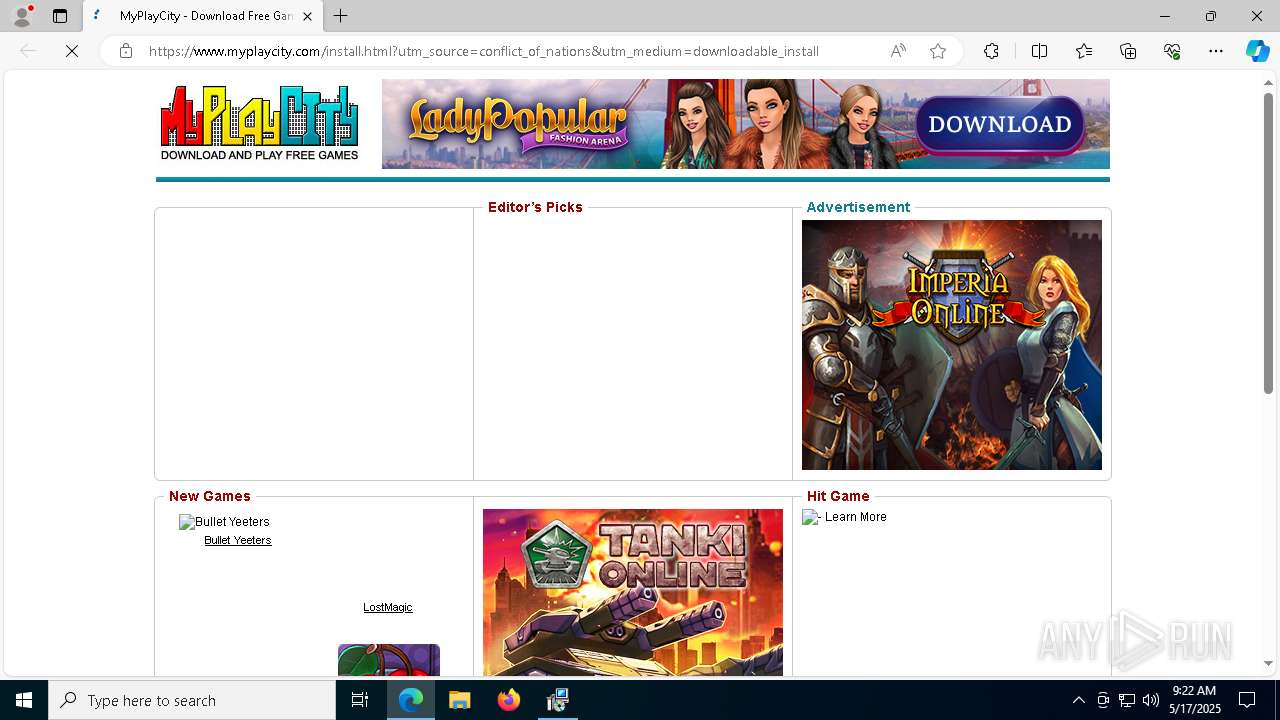The height and width of the screenshot is (720, 1280).
Task: Open Browser essentials heart icon
Action: point(1172,51)
